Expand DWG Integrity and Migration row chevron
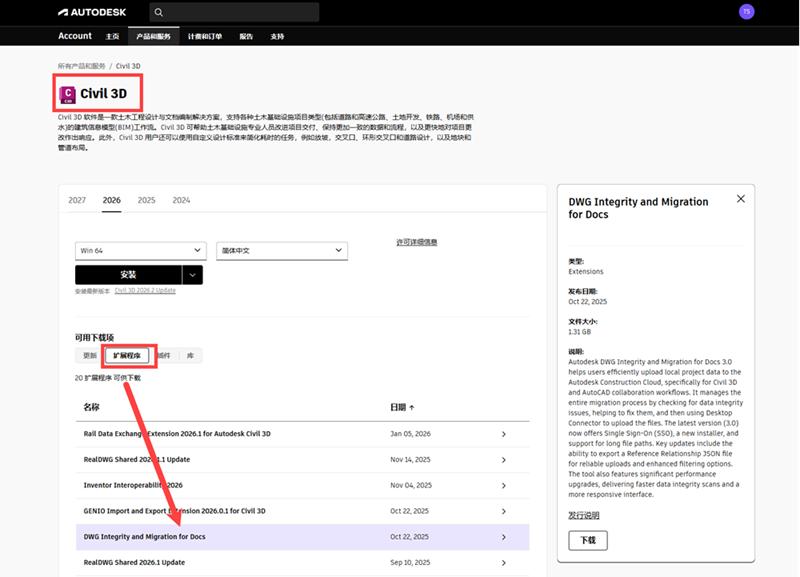Screen dimensions: 800x577 (x=504, y=537)
